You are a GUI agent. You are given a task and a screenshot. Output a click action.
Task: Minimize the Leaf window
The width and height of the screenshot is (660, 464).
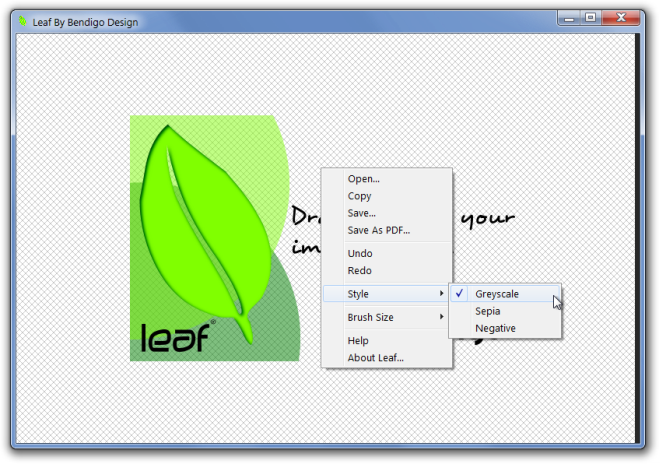(x=571, y=18)
